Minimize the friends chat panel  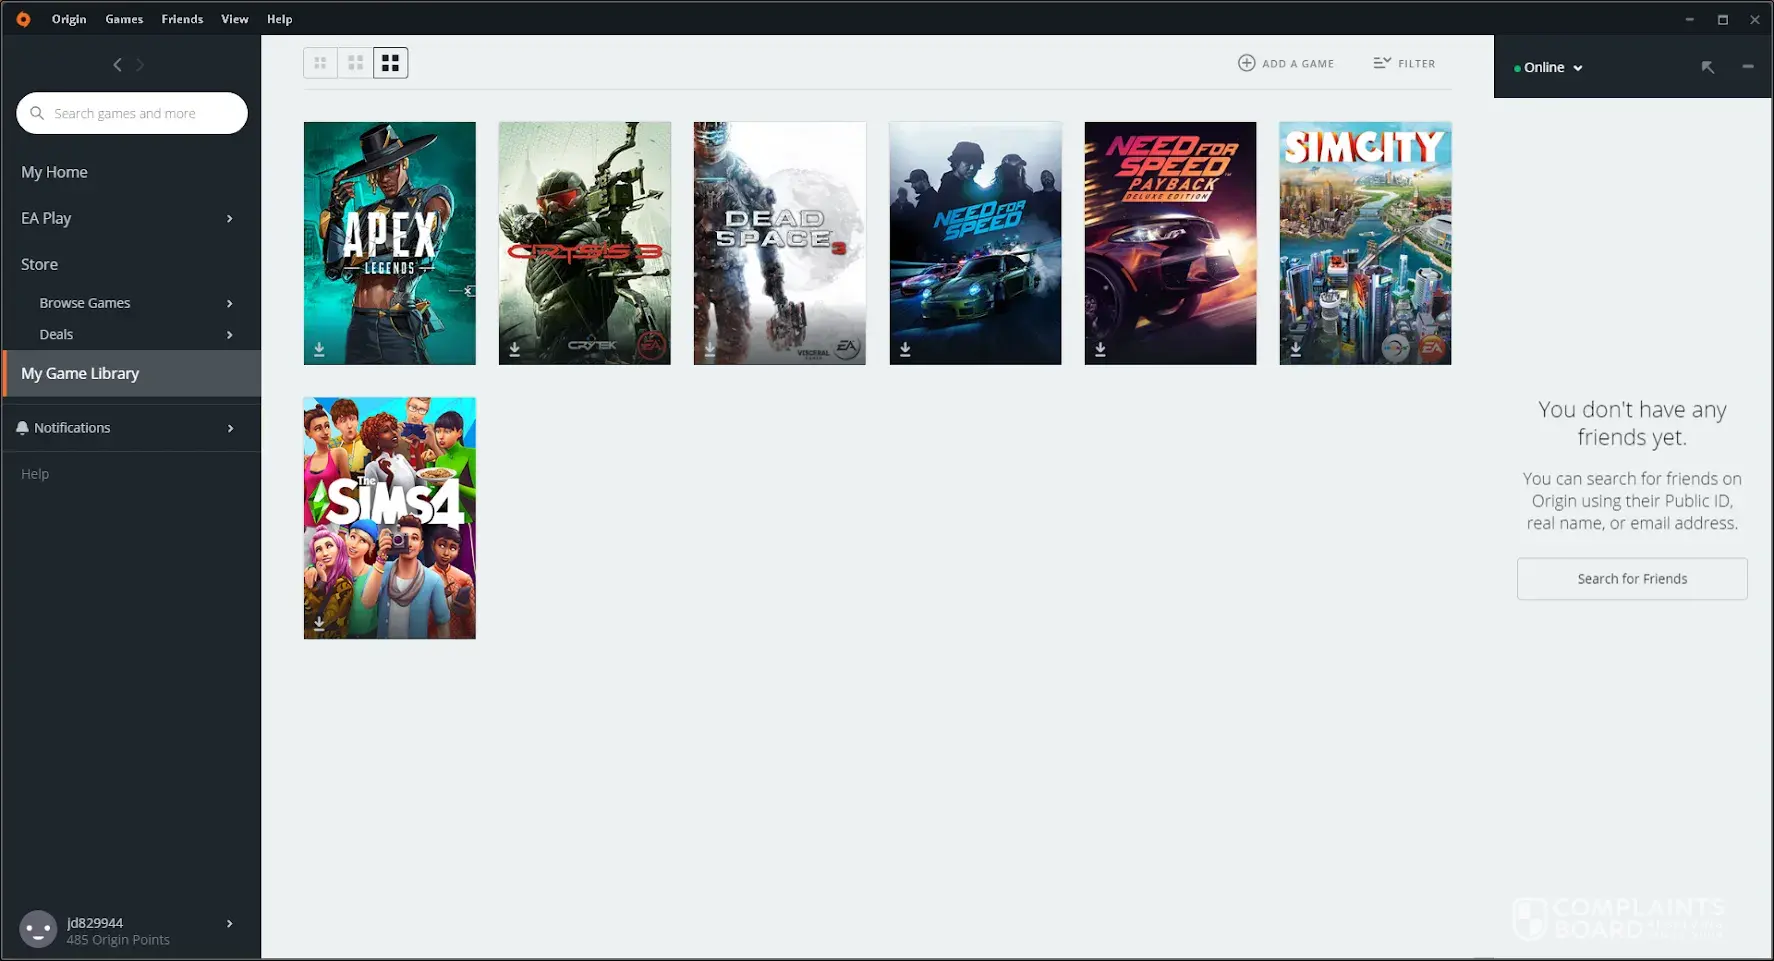tap(1747, 67)
